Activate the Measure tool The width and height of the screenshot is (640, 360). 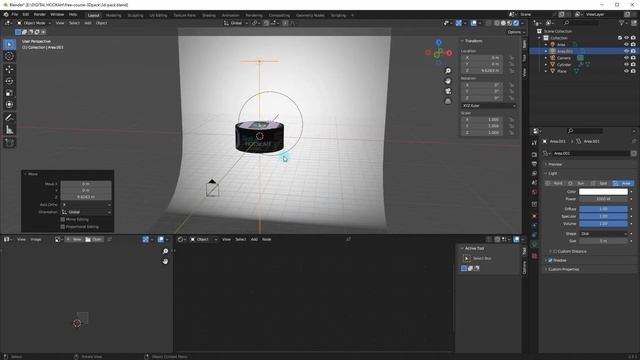click(9, 130)
